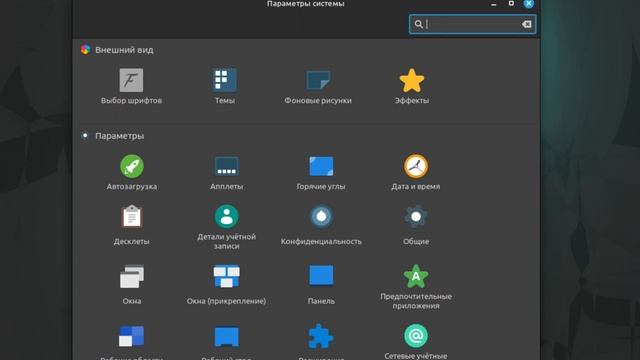Open the Панель panel icon
This screenshot has height=360, width=640.
(321, 276)
